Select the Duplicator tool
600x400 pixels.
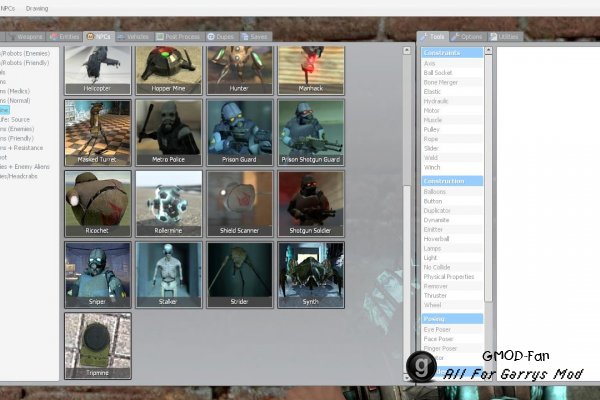(452, 211)
